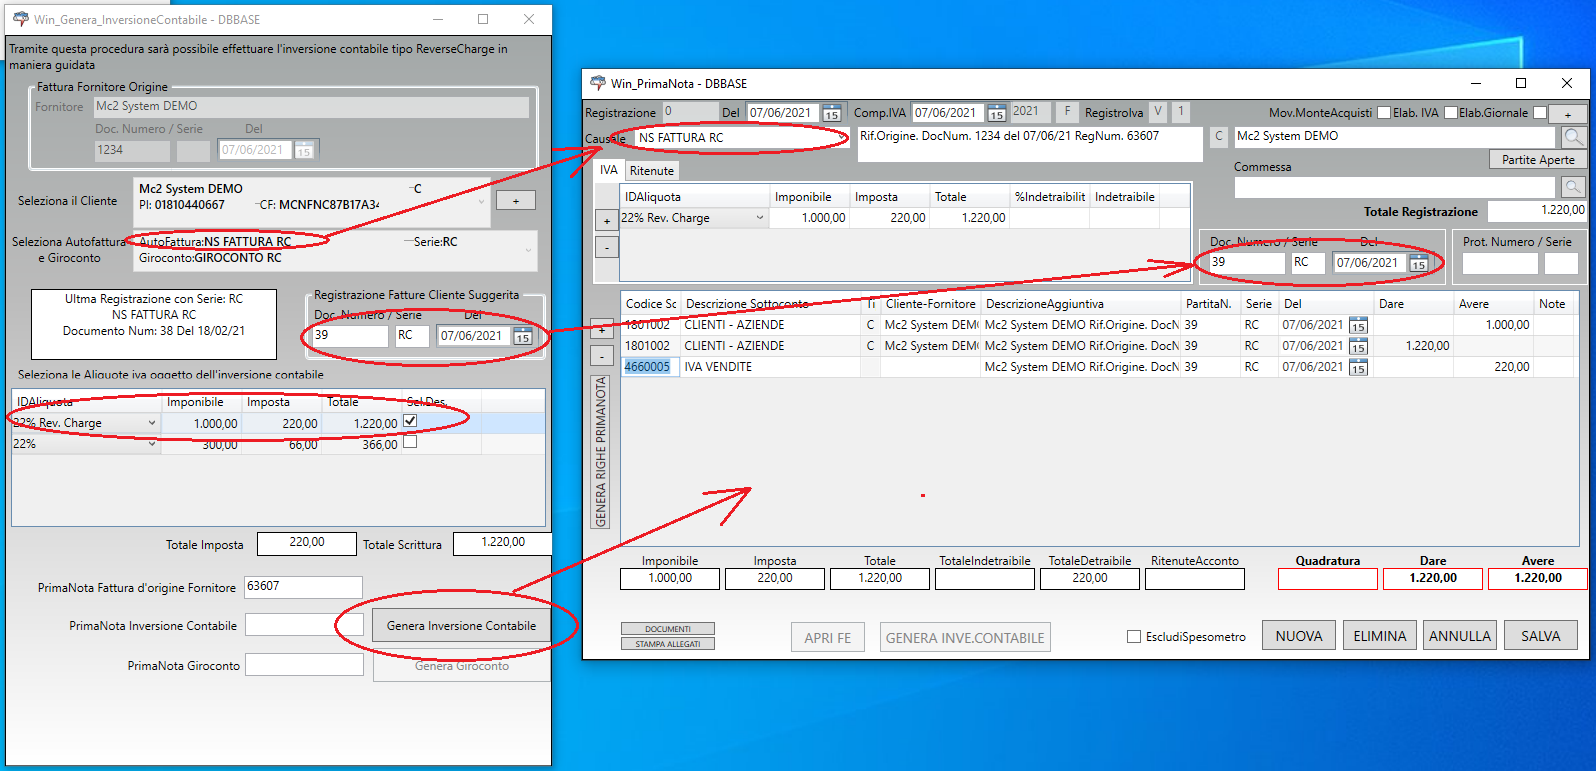Click Doc. Numero field 39 in PrimaNota

click(x=1247, y=263)
